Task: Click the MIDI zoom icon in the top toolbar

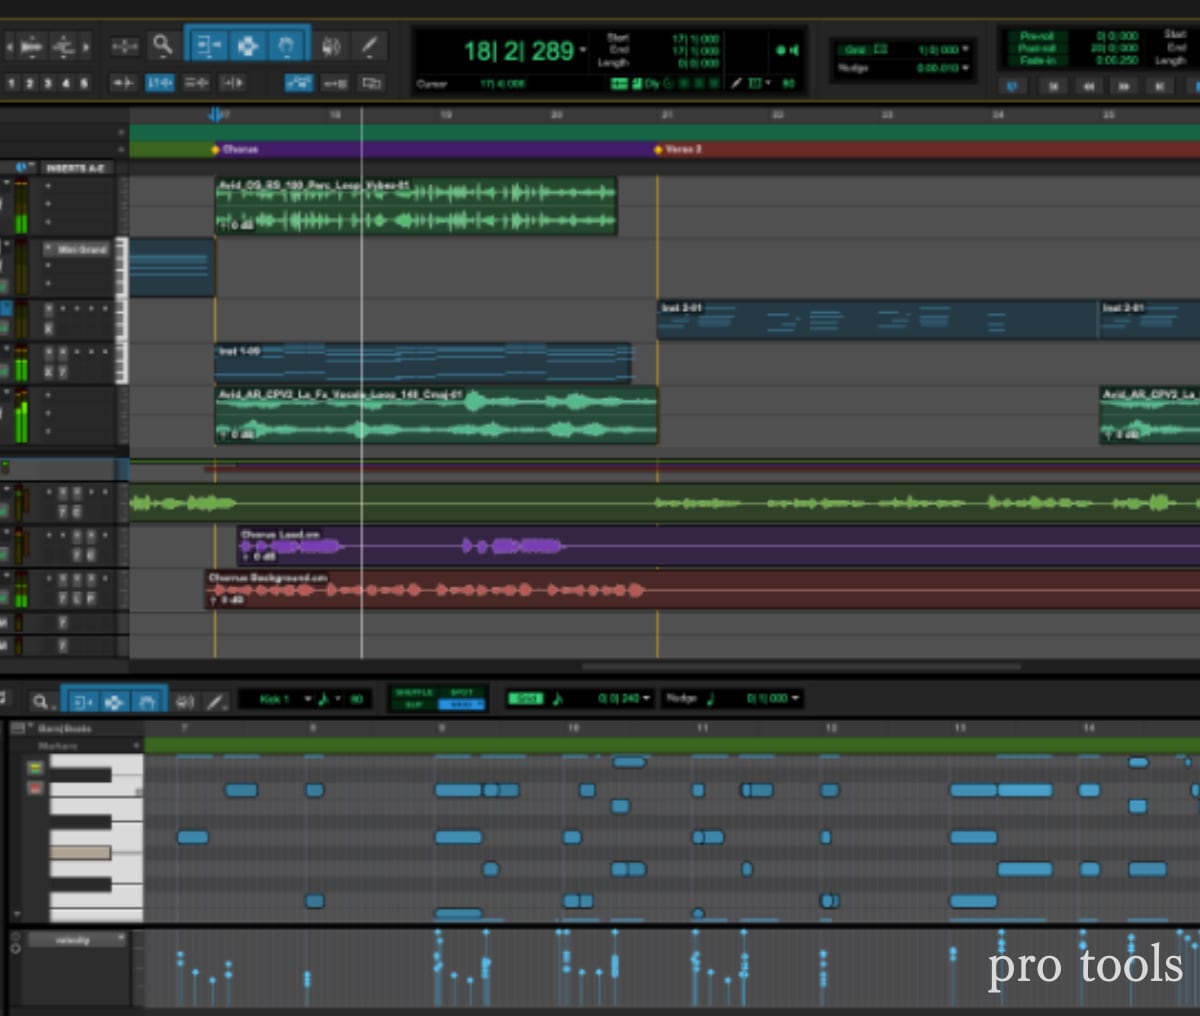Action: pos(66,46)
